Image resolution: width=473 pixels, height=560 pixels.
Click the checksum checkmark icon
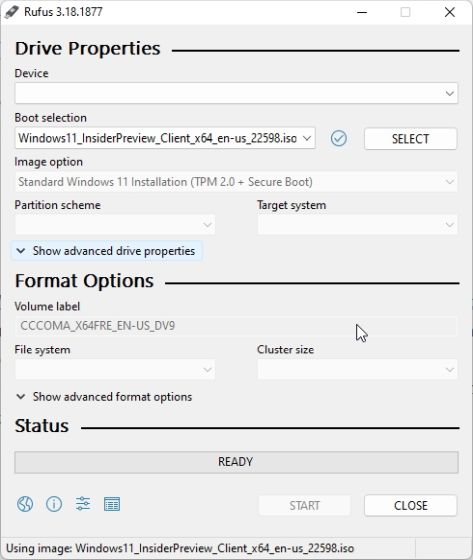[339, 138]
